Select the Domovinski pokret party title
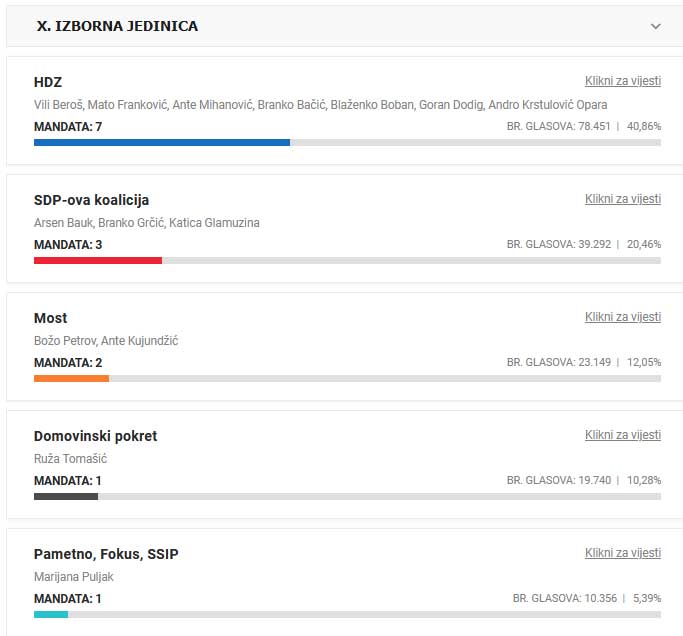683x636 pixels. [x=95, y=436]
